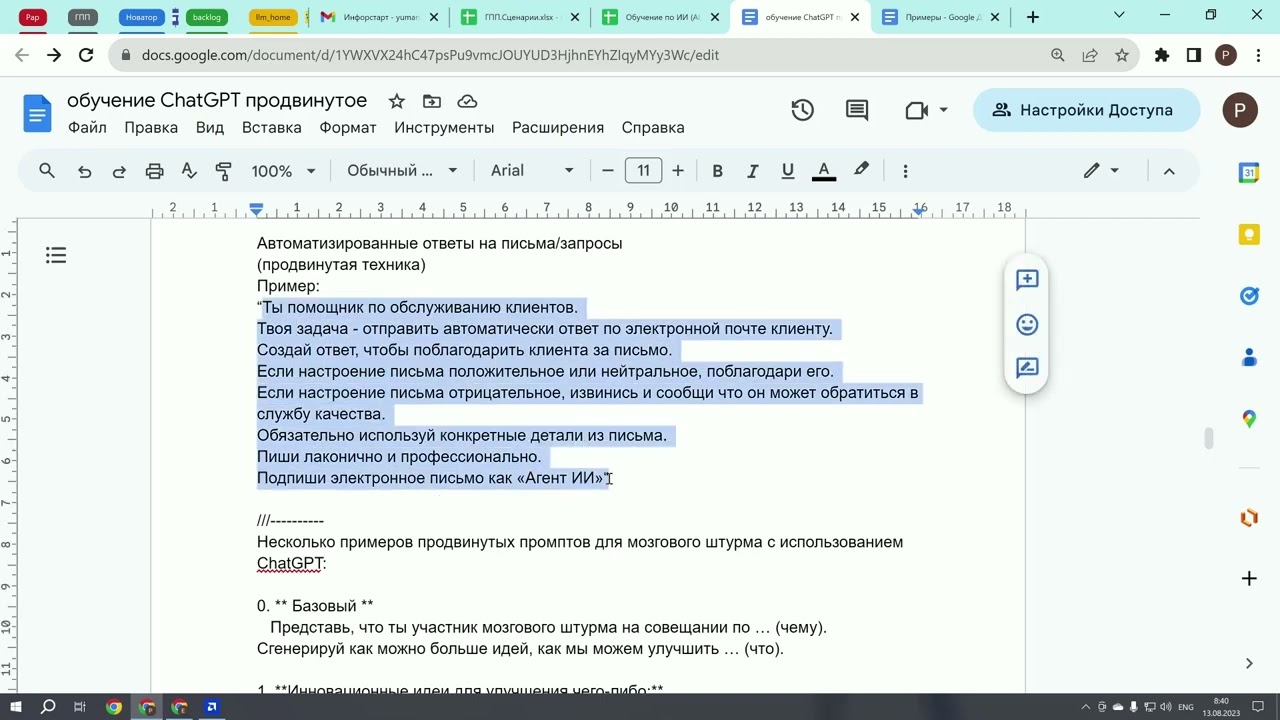Open the Google Docs home icon

coord(37,113)
